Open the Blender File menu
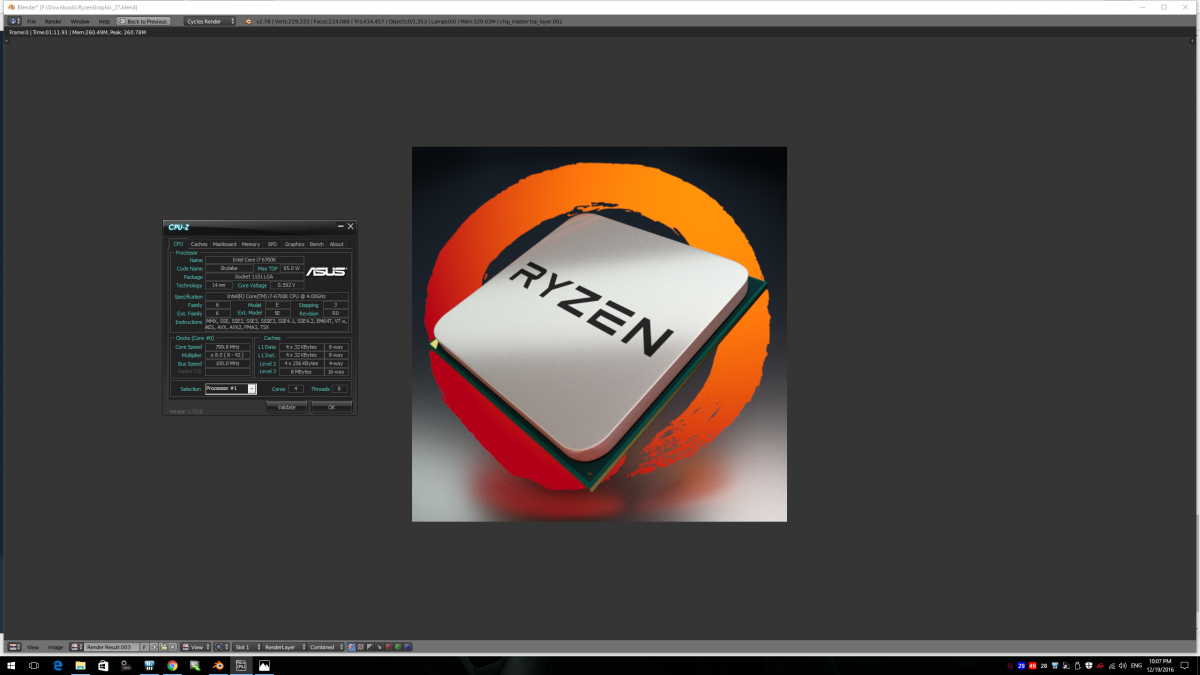This screenshot has width=1200, height=675. 31,21
